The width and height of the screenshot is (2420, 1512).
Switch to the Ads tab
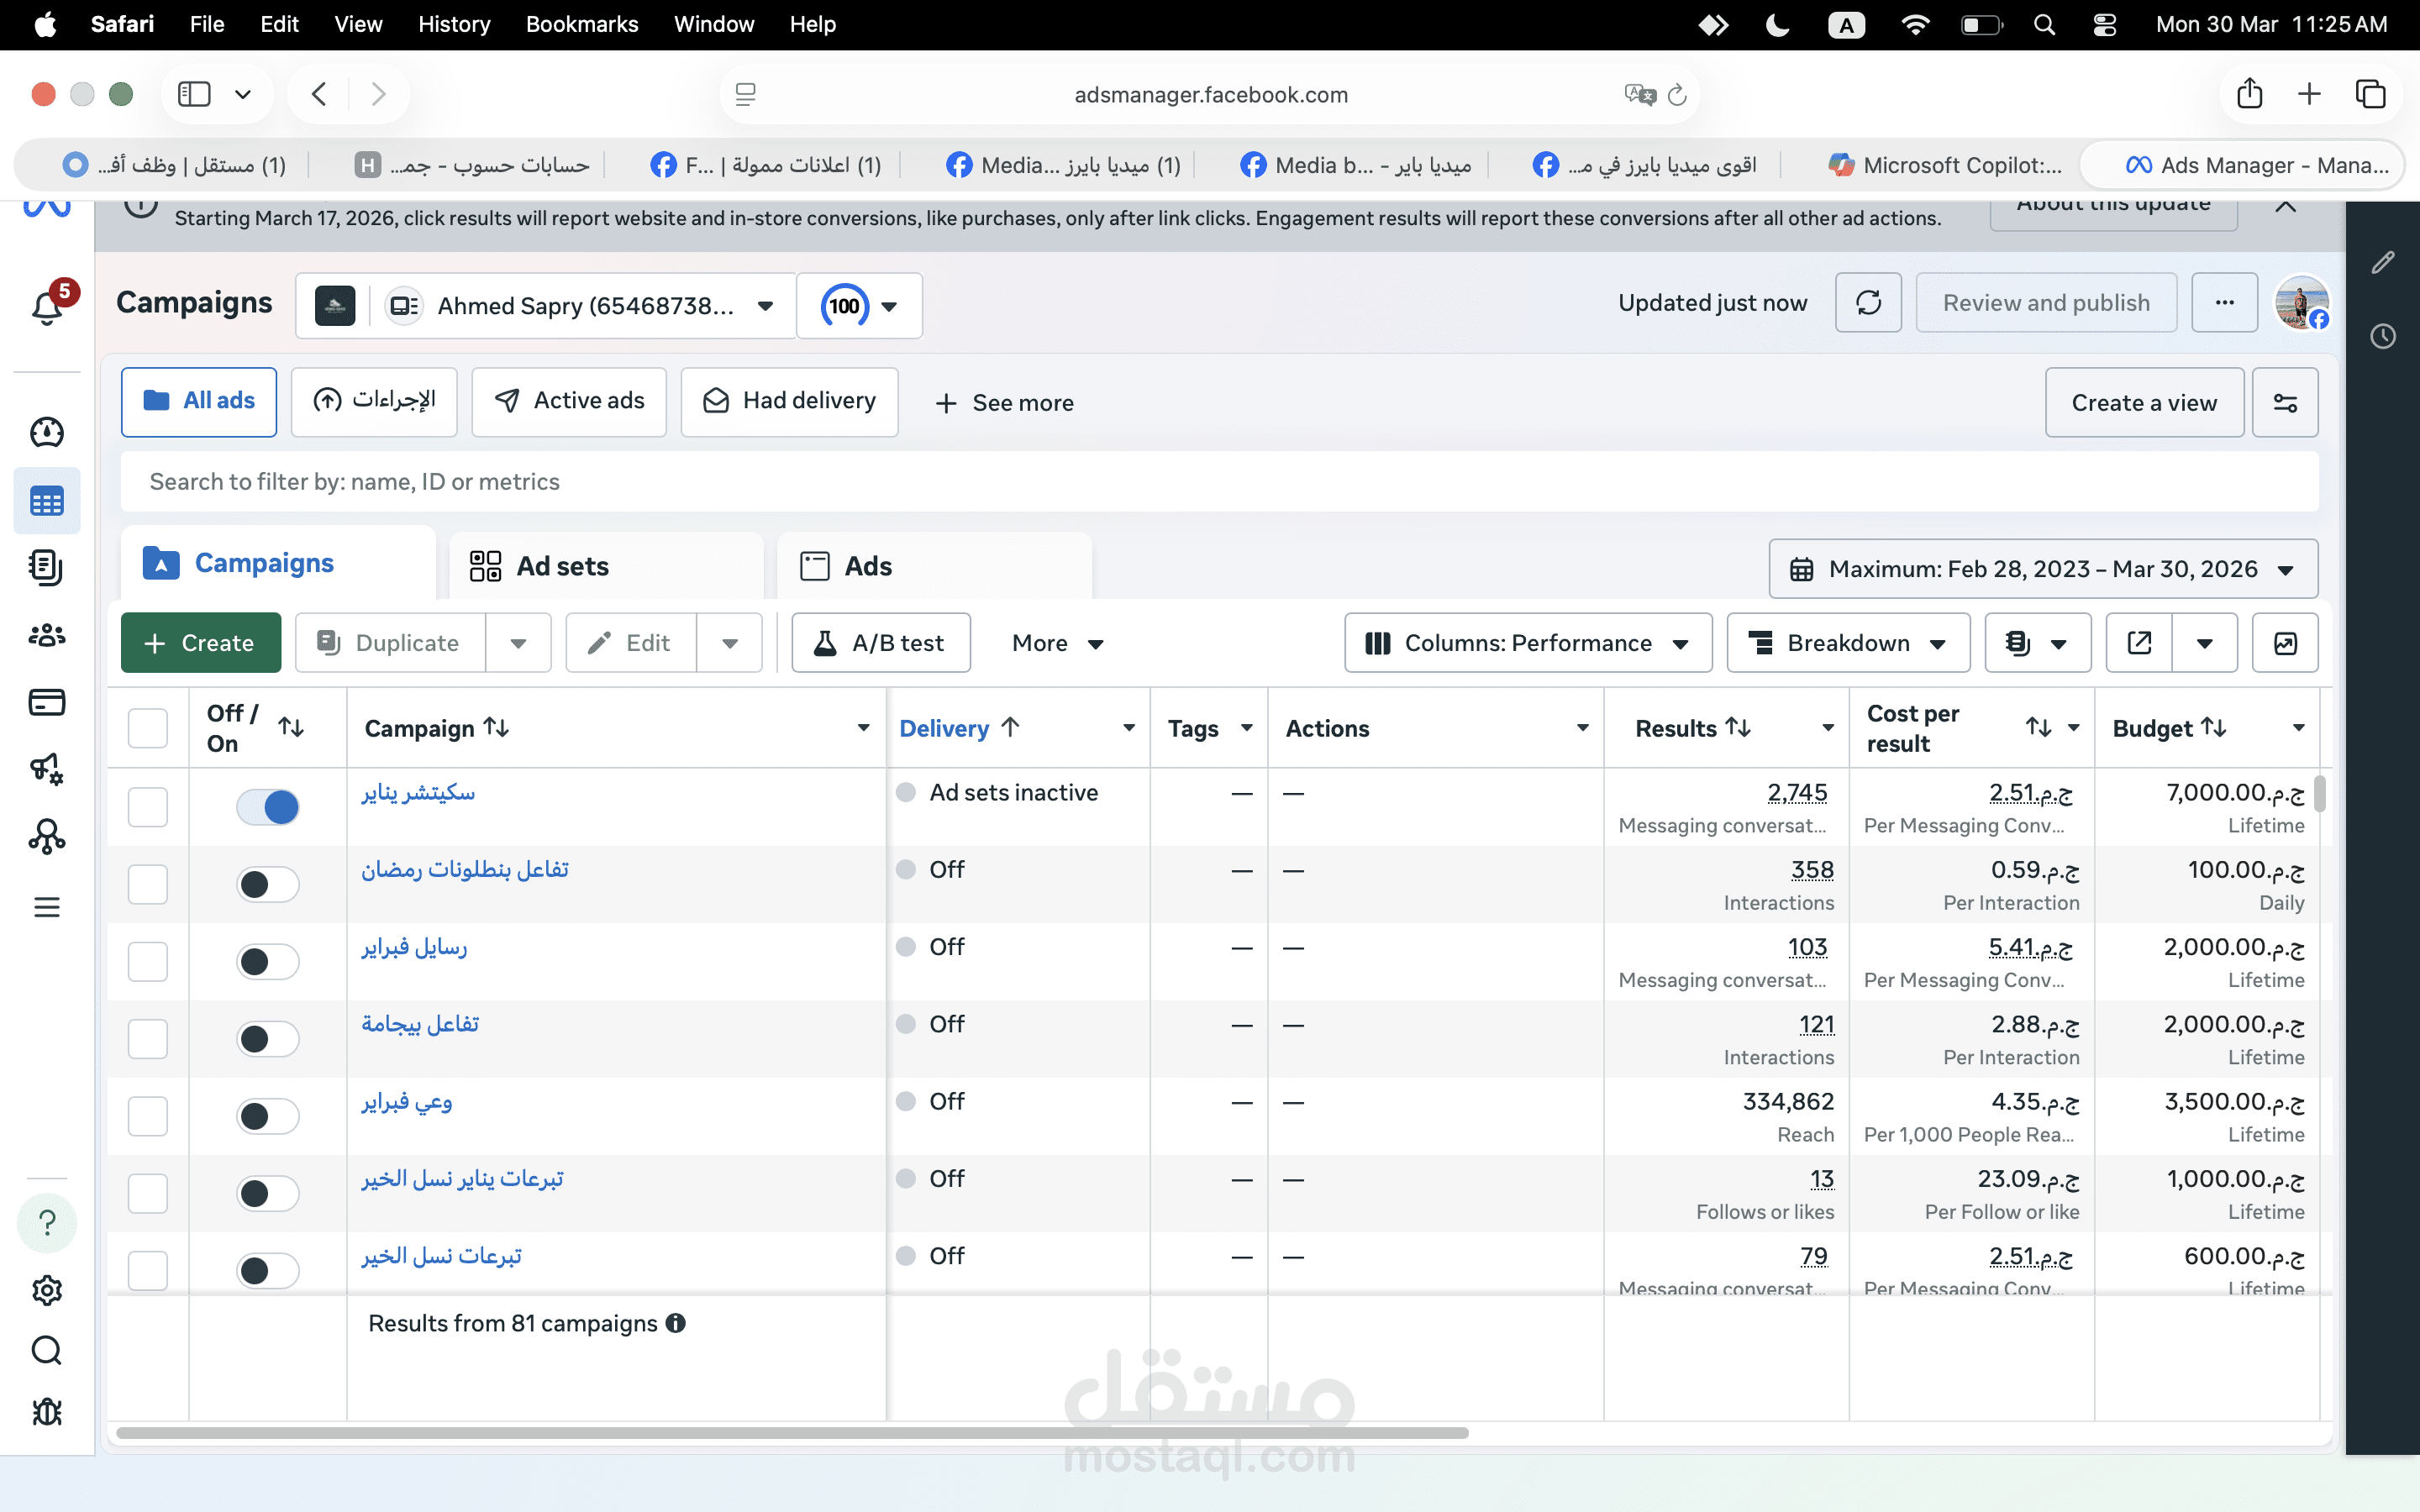934,566
